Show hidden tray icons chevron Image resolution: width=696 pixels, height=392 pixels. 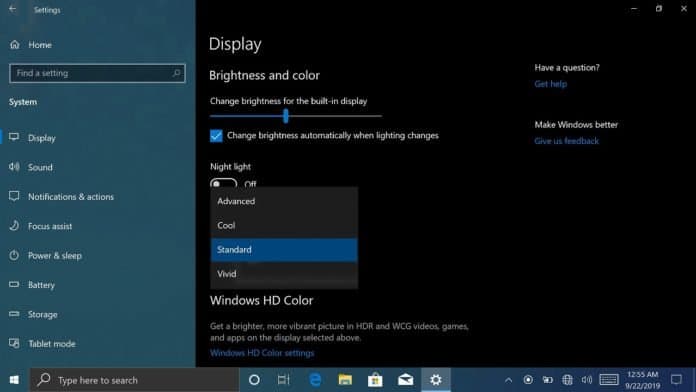(x=508, y=380)
